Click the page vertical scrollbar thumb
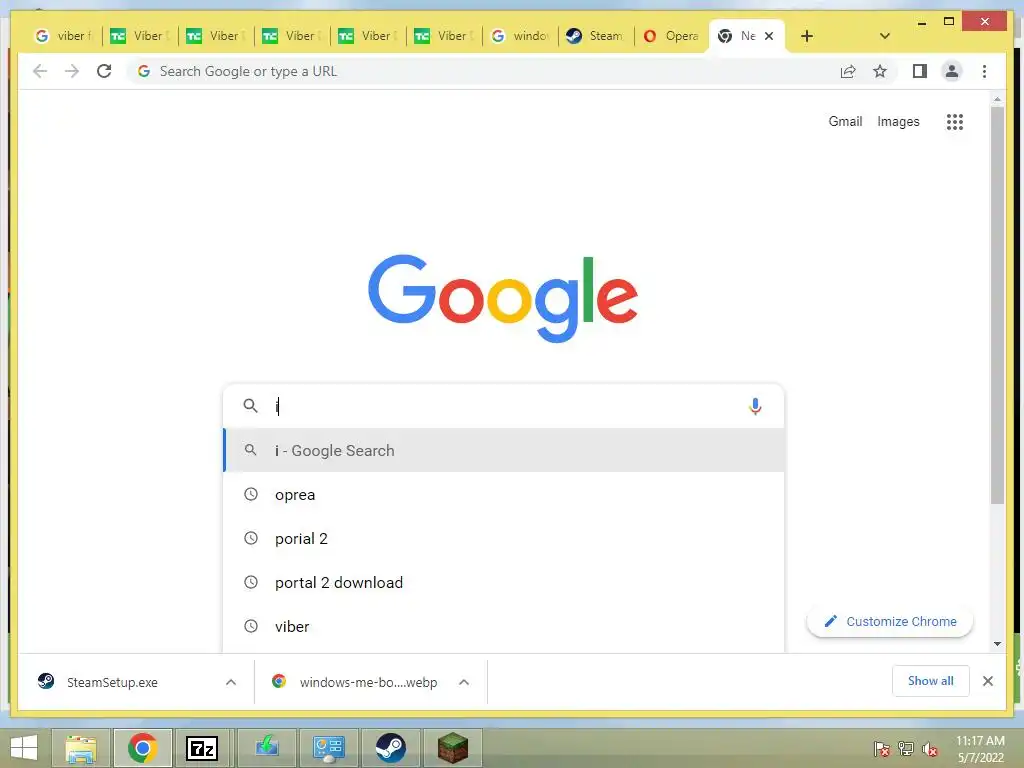Image resolution: width=1024 pixels, height=768 pixels. pyautogui.click(x=997, y=305)
